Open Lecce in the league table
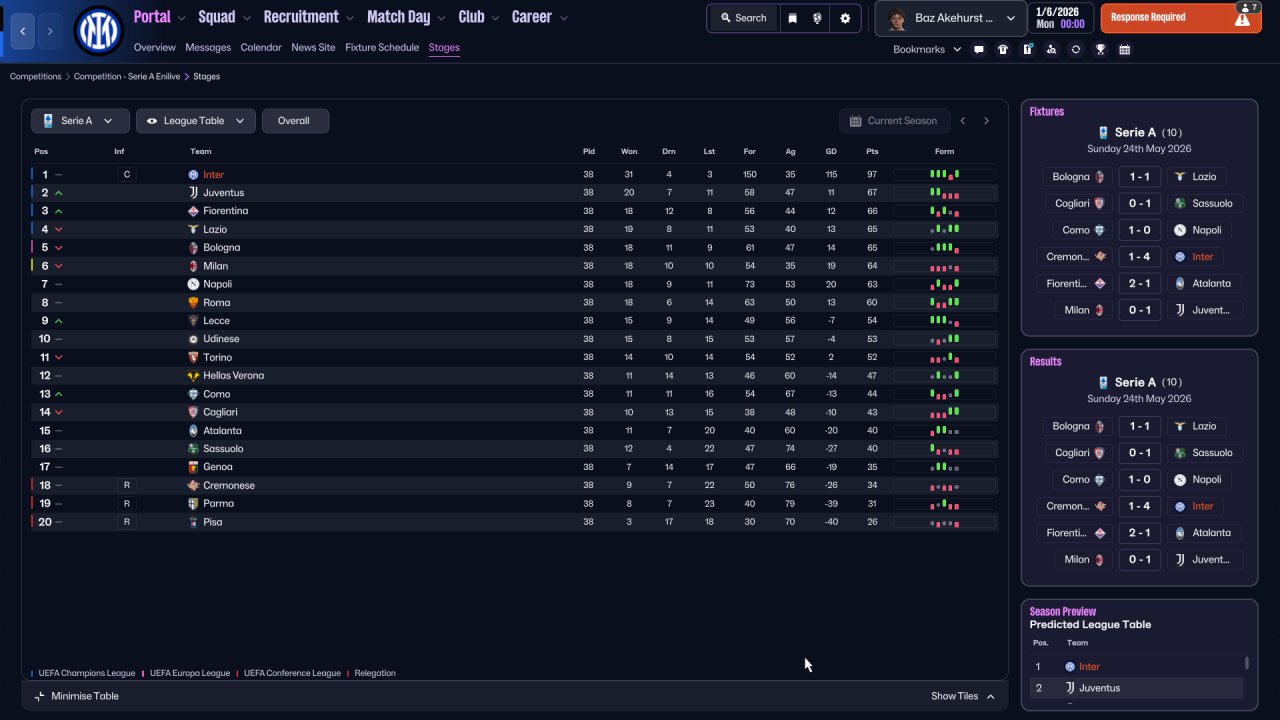This screenshot has height=720, width=1280. point(216,321)
